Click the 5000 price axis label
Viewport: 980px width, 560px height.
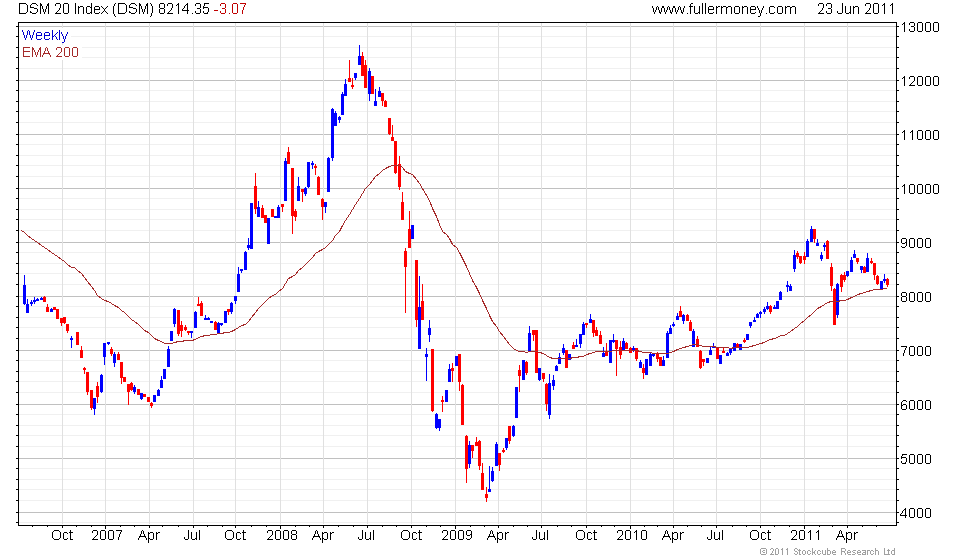pyautogui.click(x=916, y=459)
